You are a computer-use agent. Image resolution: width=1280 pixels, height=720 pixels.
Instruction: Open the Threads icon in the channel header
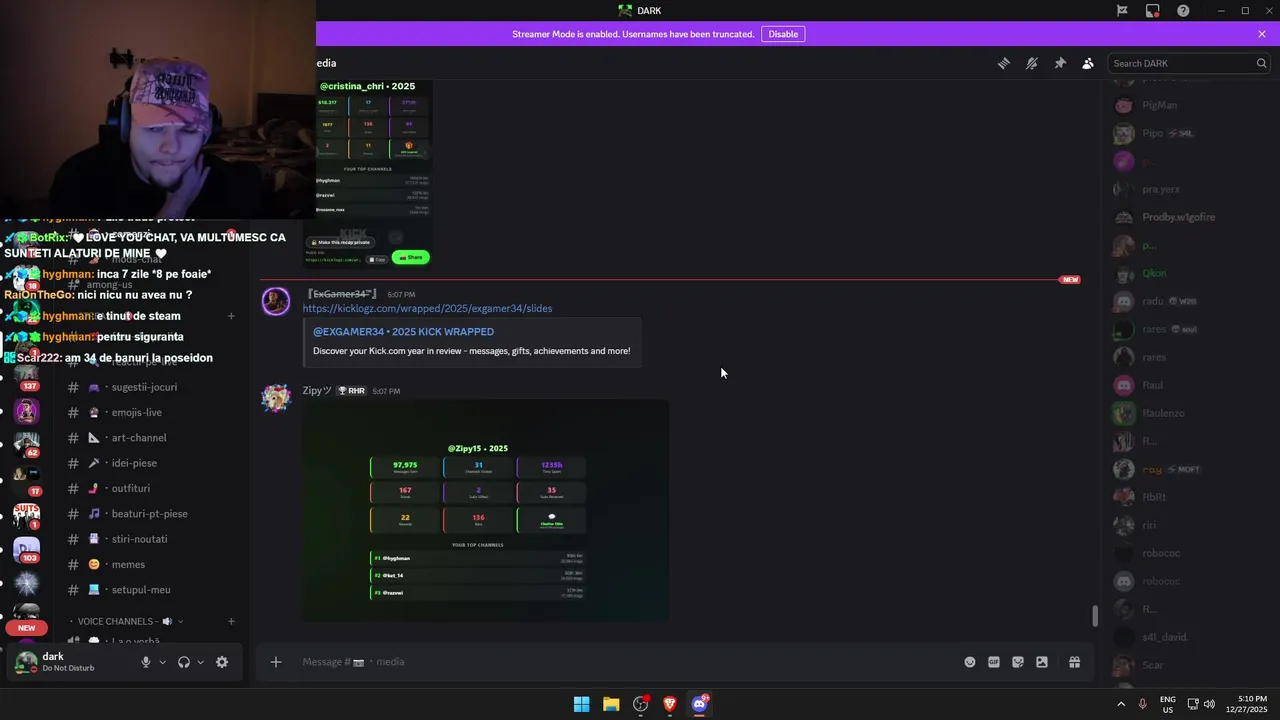click(1003, 63)
